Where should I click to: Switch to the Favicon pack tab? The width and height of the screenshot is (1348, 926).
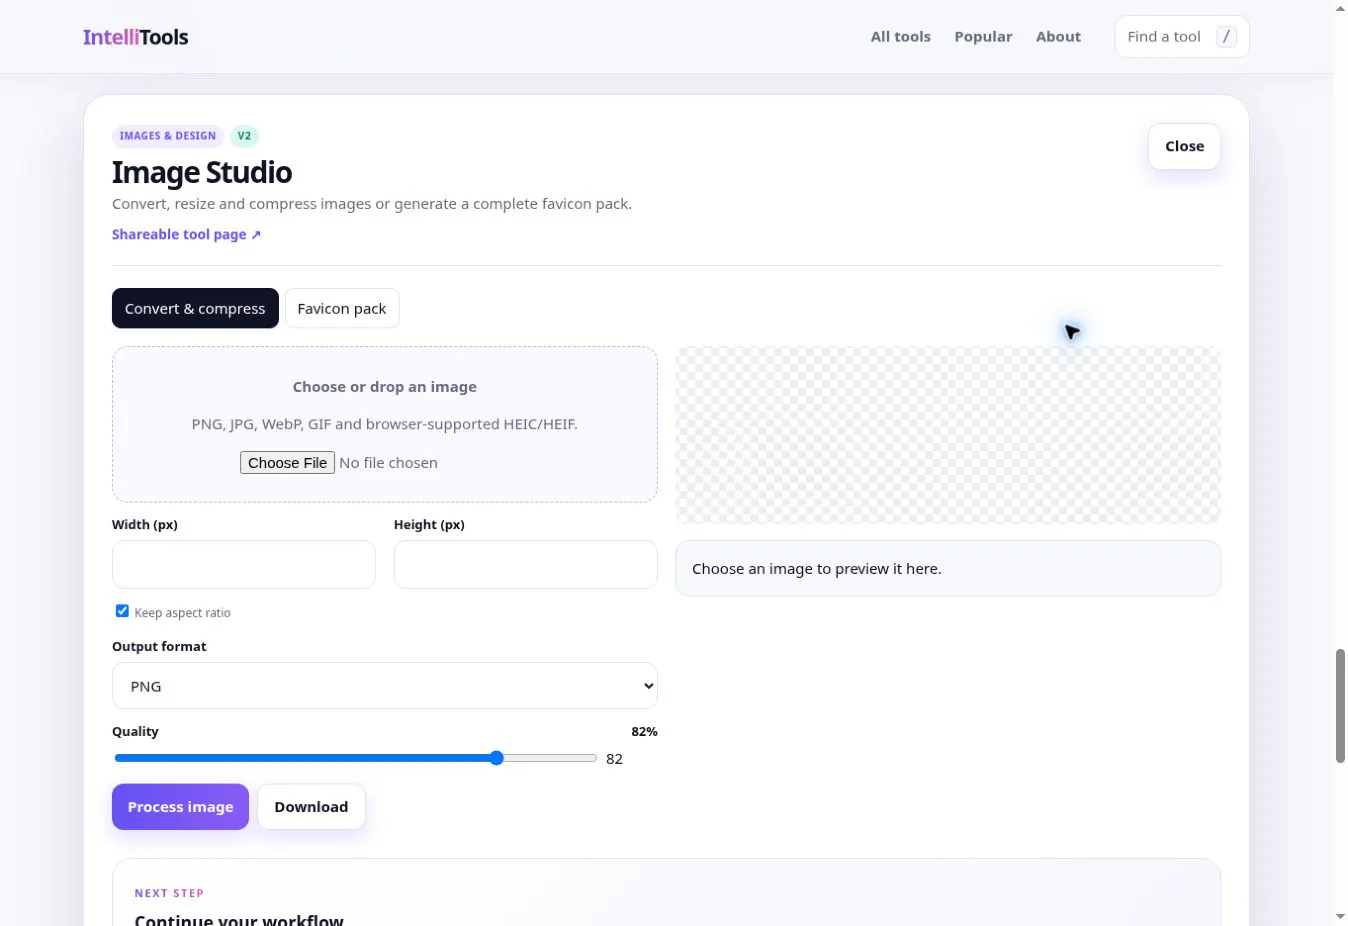click(342, 309)
